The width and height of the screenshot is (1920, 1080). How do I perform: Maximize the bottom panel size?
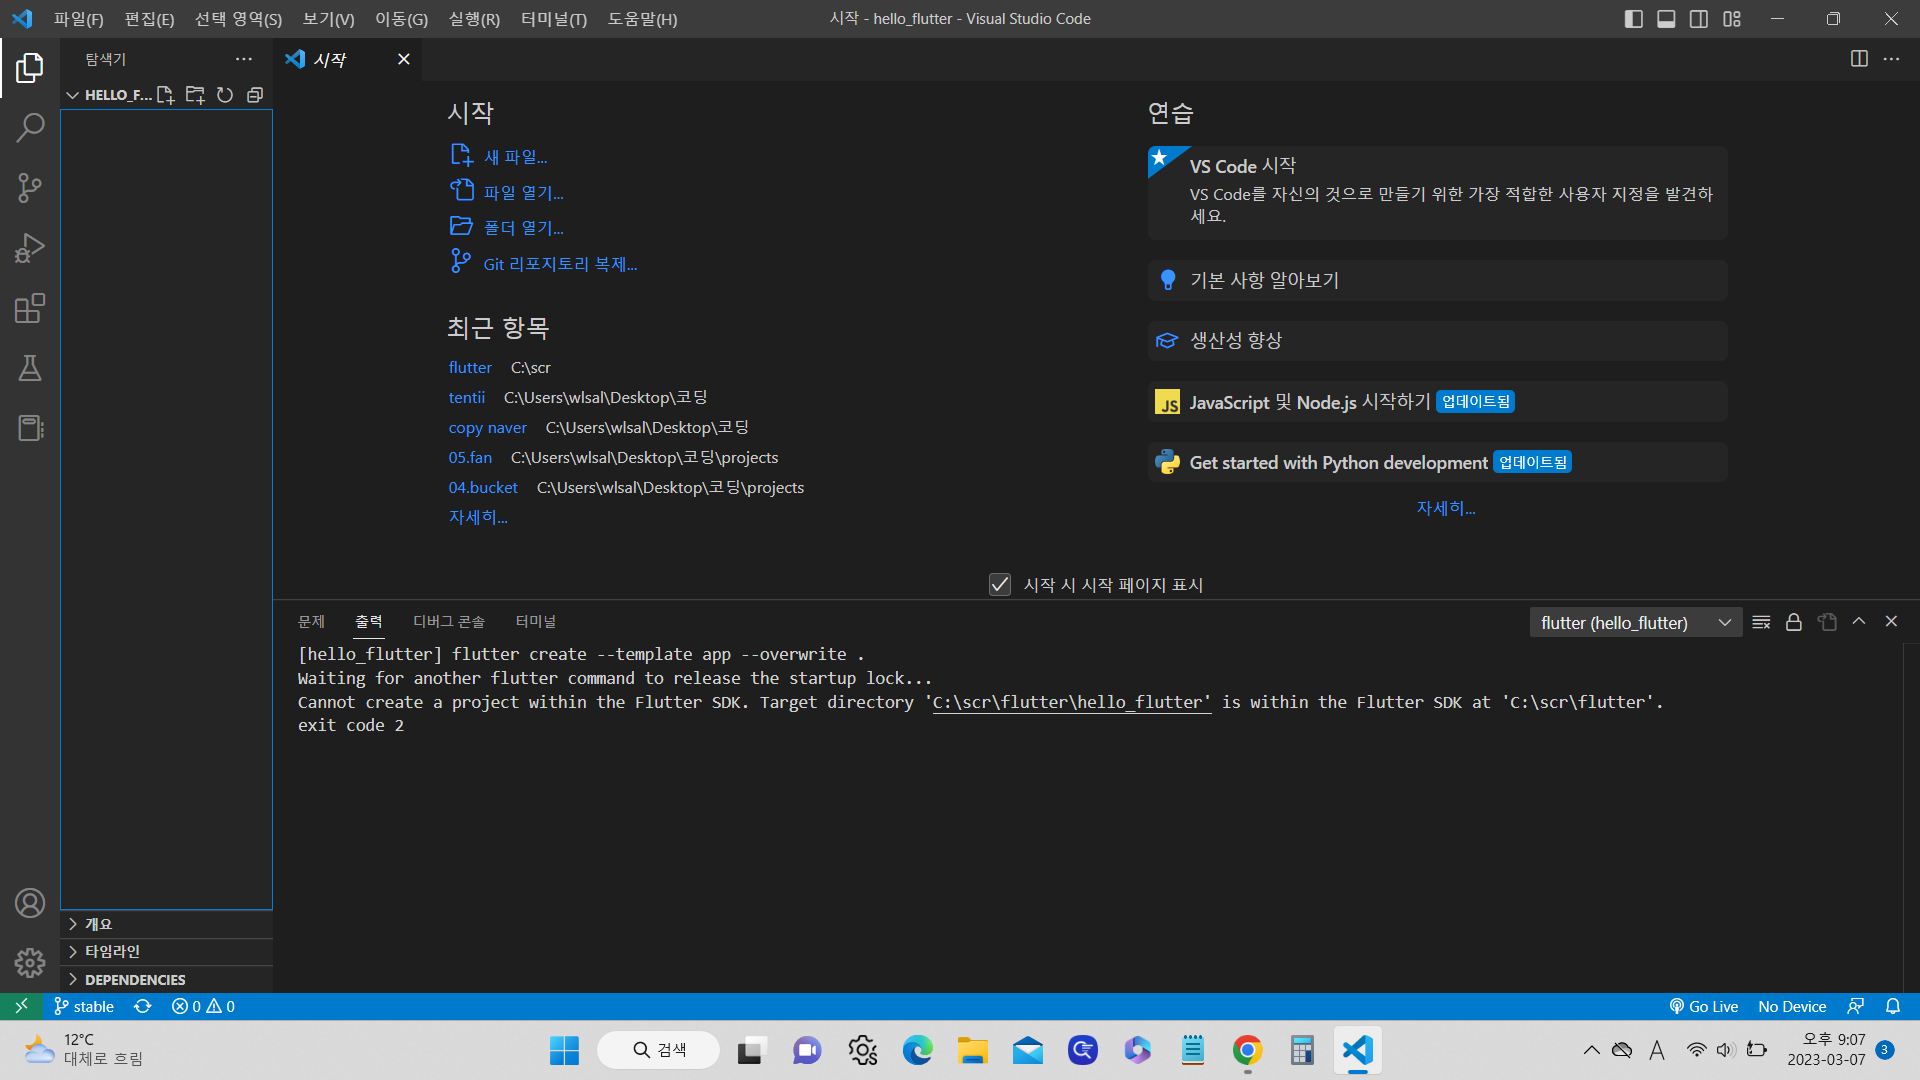pyautogui.click(x=1859, y=622)
